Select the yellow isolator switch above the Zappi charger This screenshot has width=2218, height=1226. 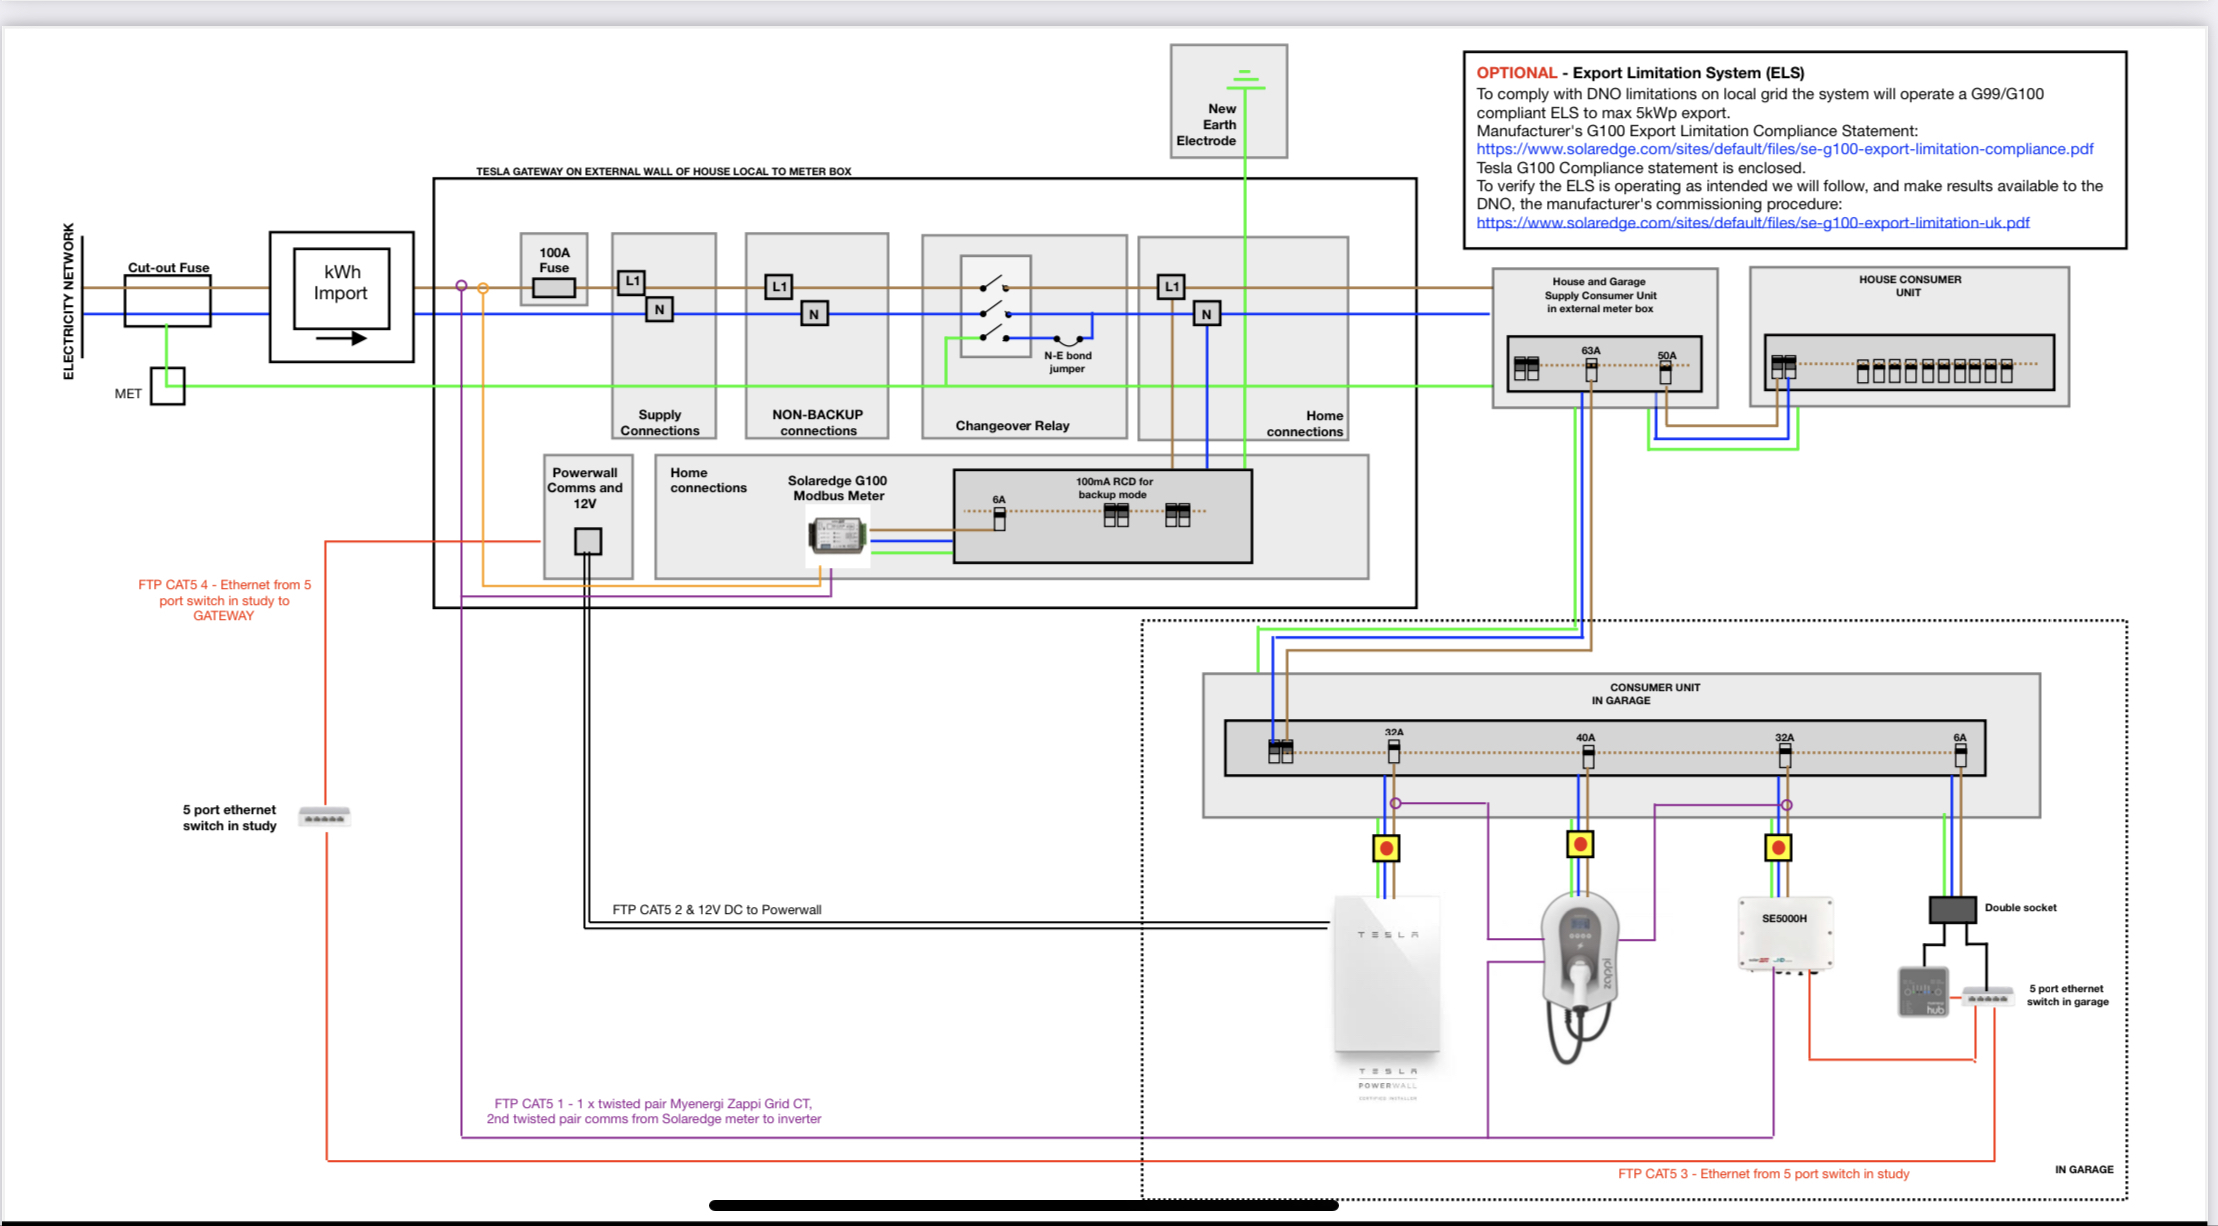coord(1580,845)
